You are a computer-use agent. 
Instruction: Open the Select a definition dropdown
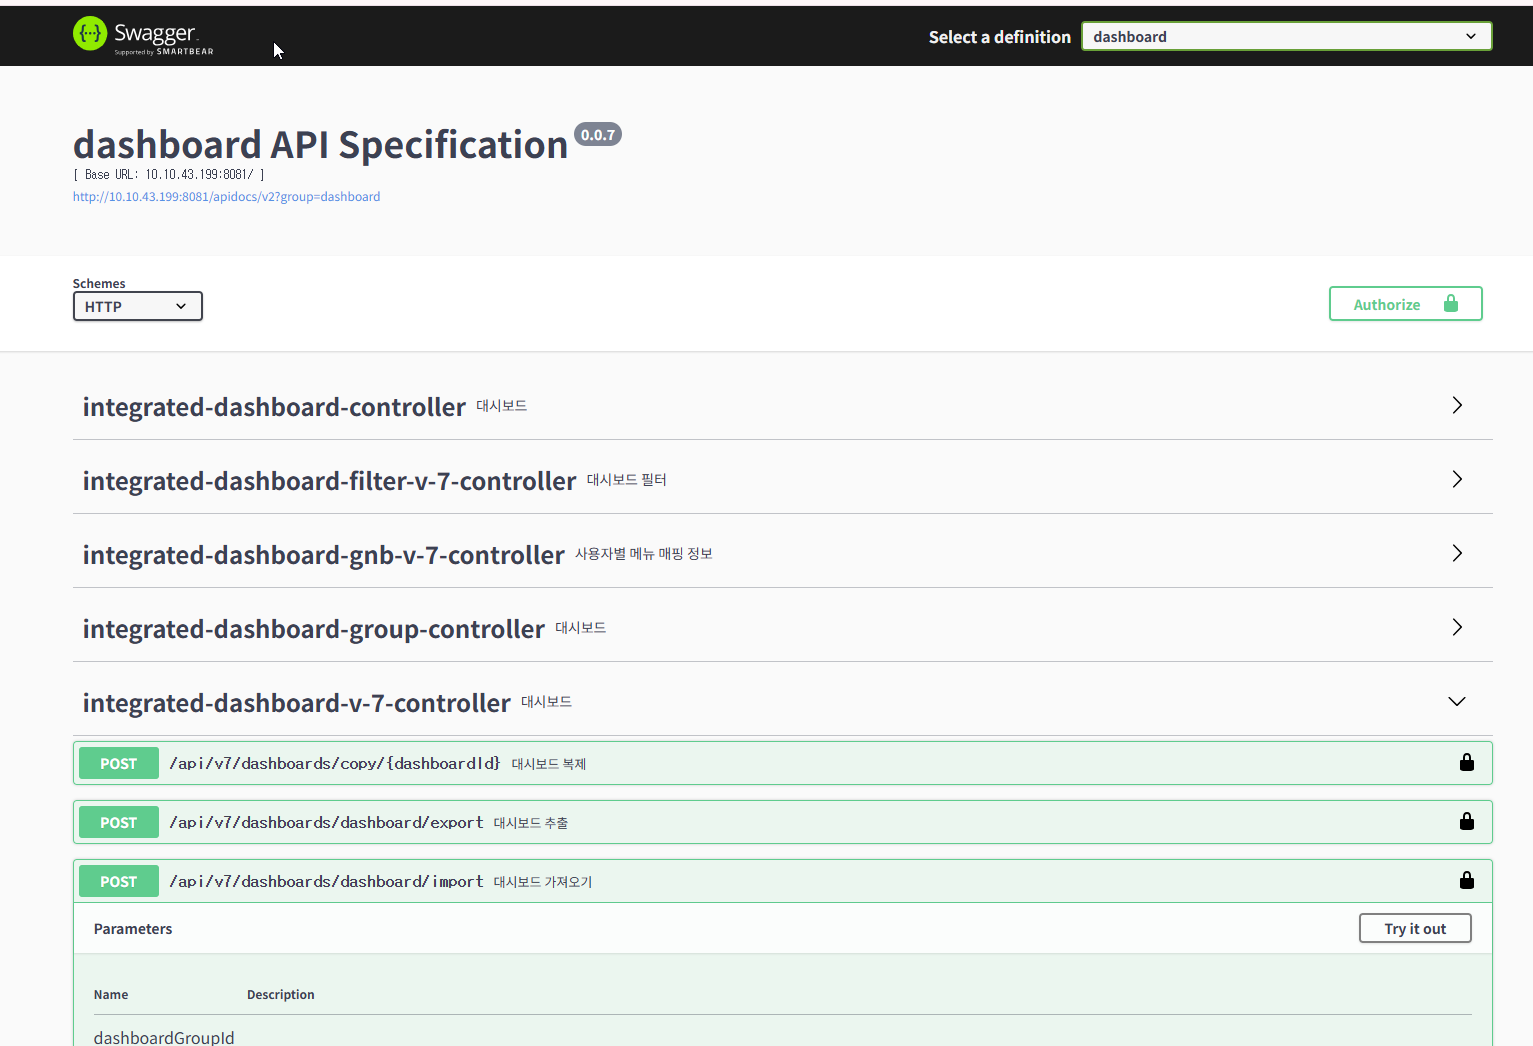[1286, 37]
